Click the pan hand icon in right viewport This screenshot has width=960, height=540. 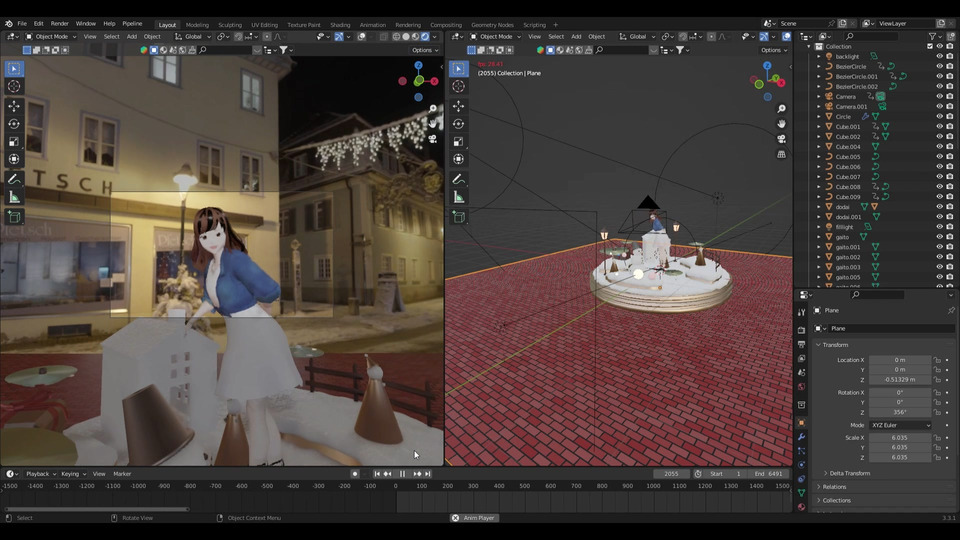tap(781, 124)
